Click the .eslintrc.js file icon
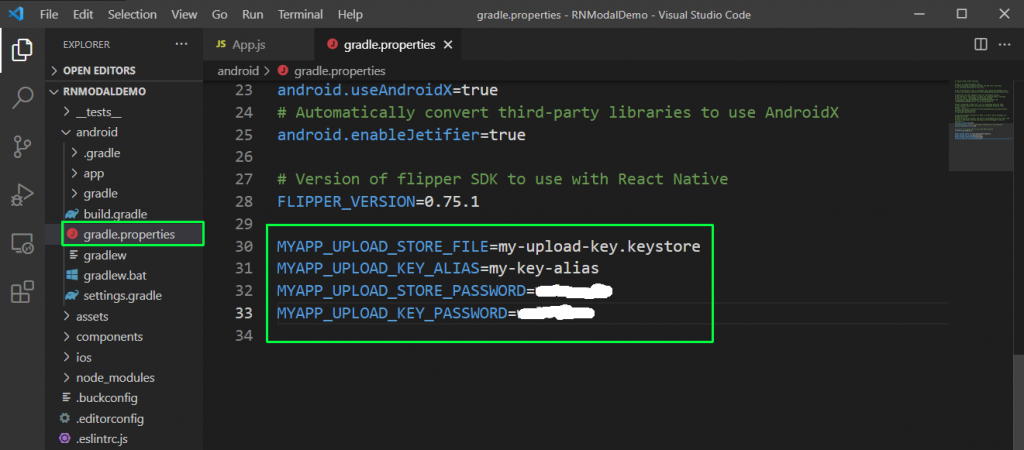 coord(64,438)
